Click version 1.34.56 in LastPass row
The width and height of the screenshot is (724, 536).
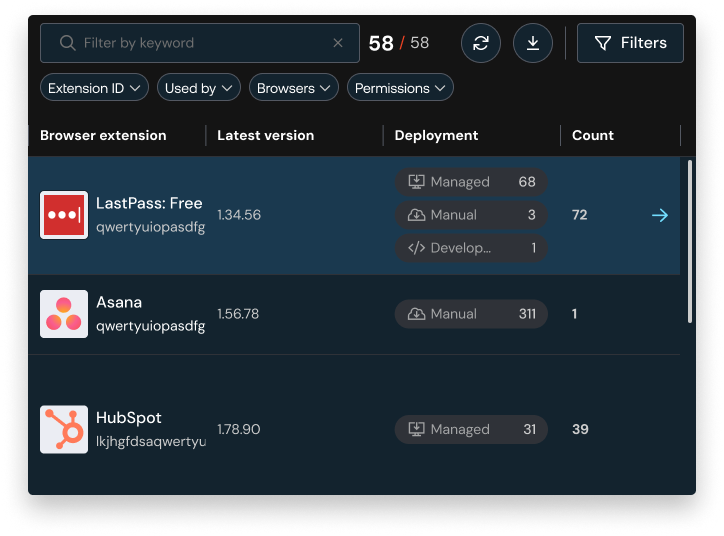coord(239,215)
